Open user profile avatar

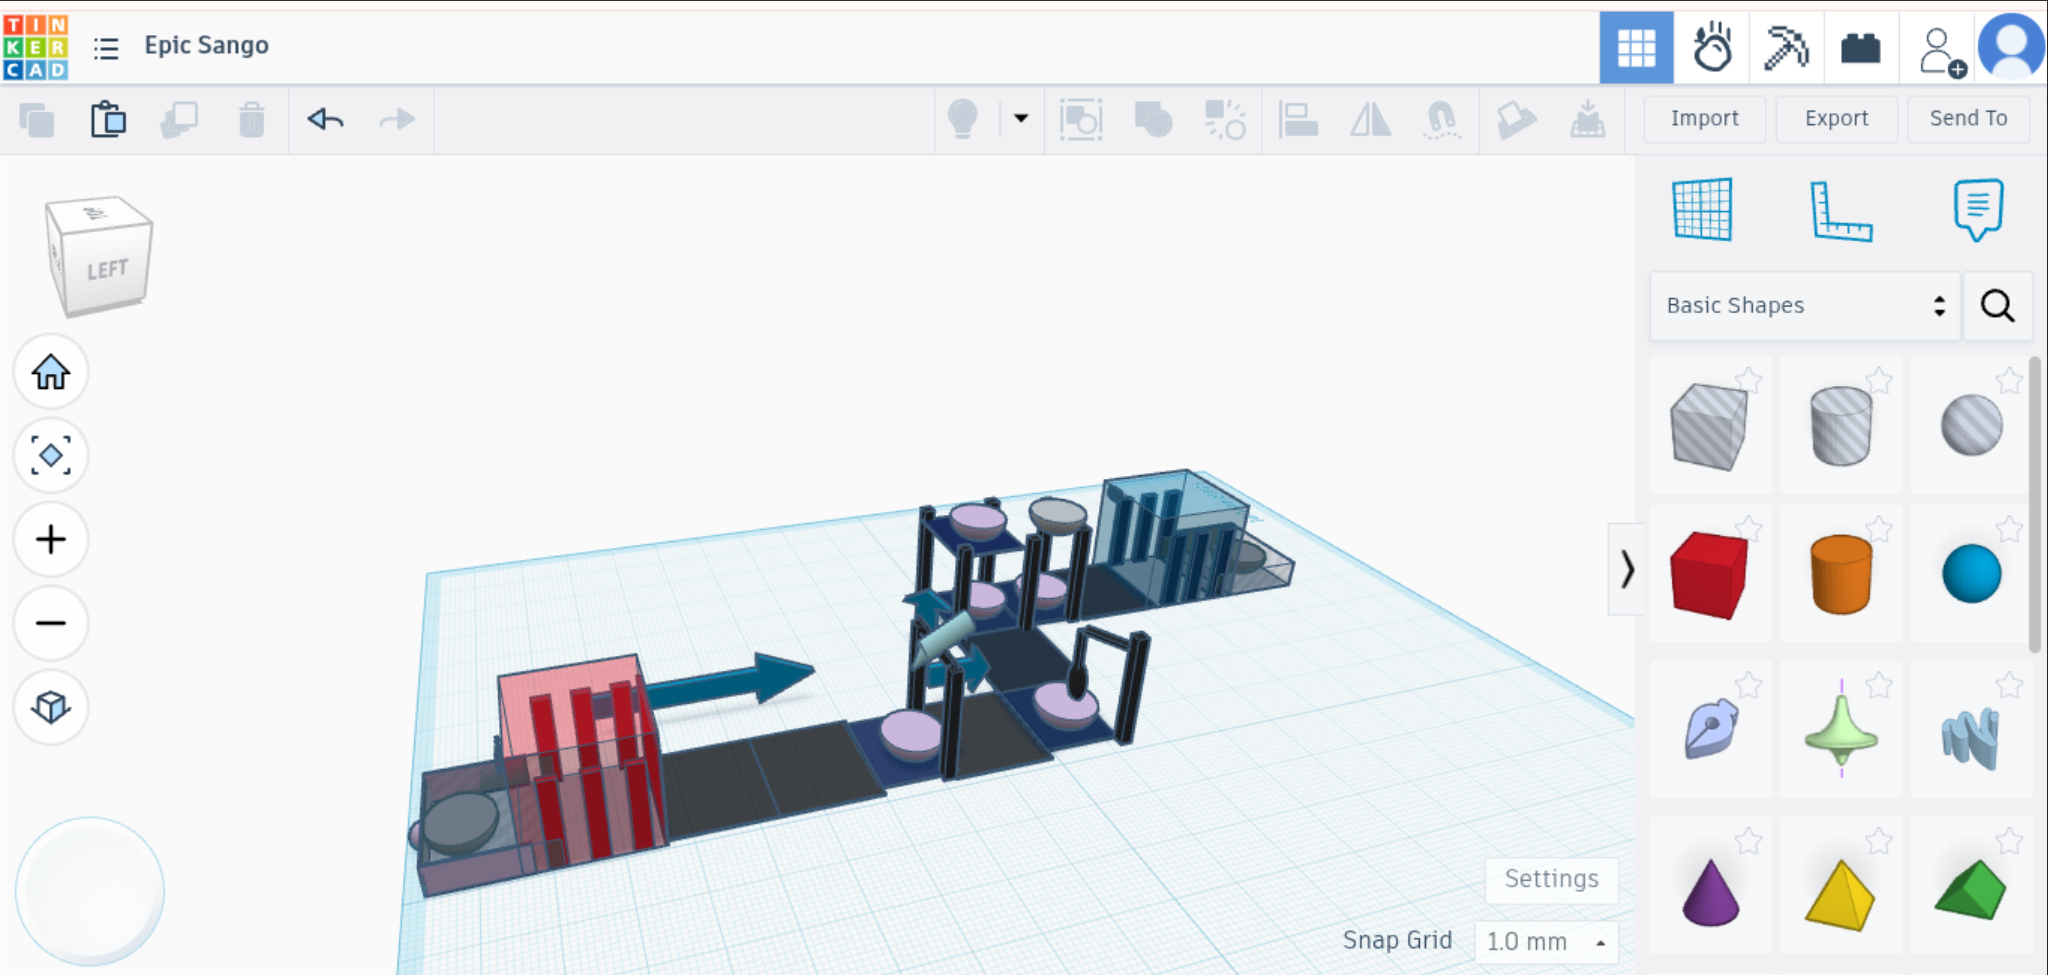point(2011,47)
